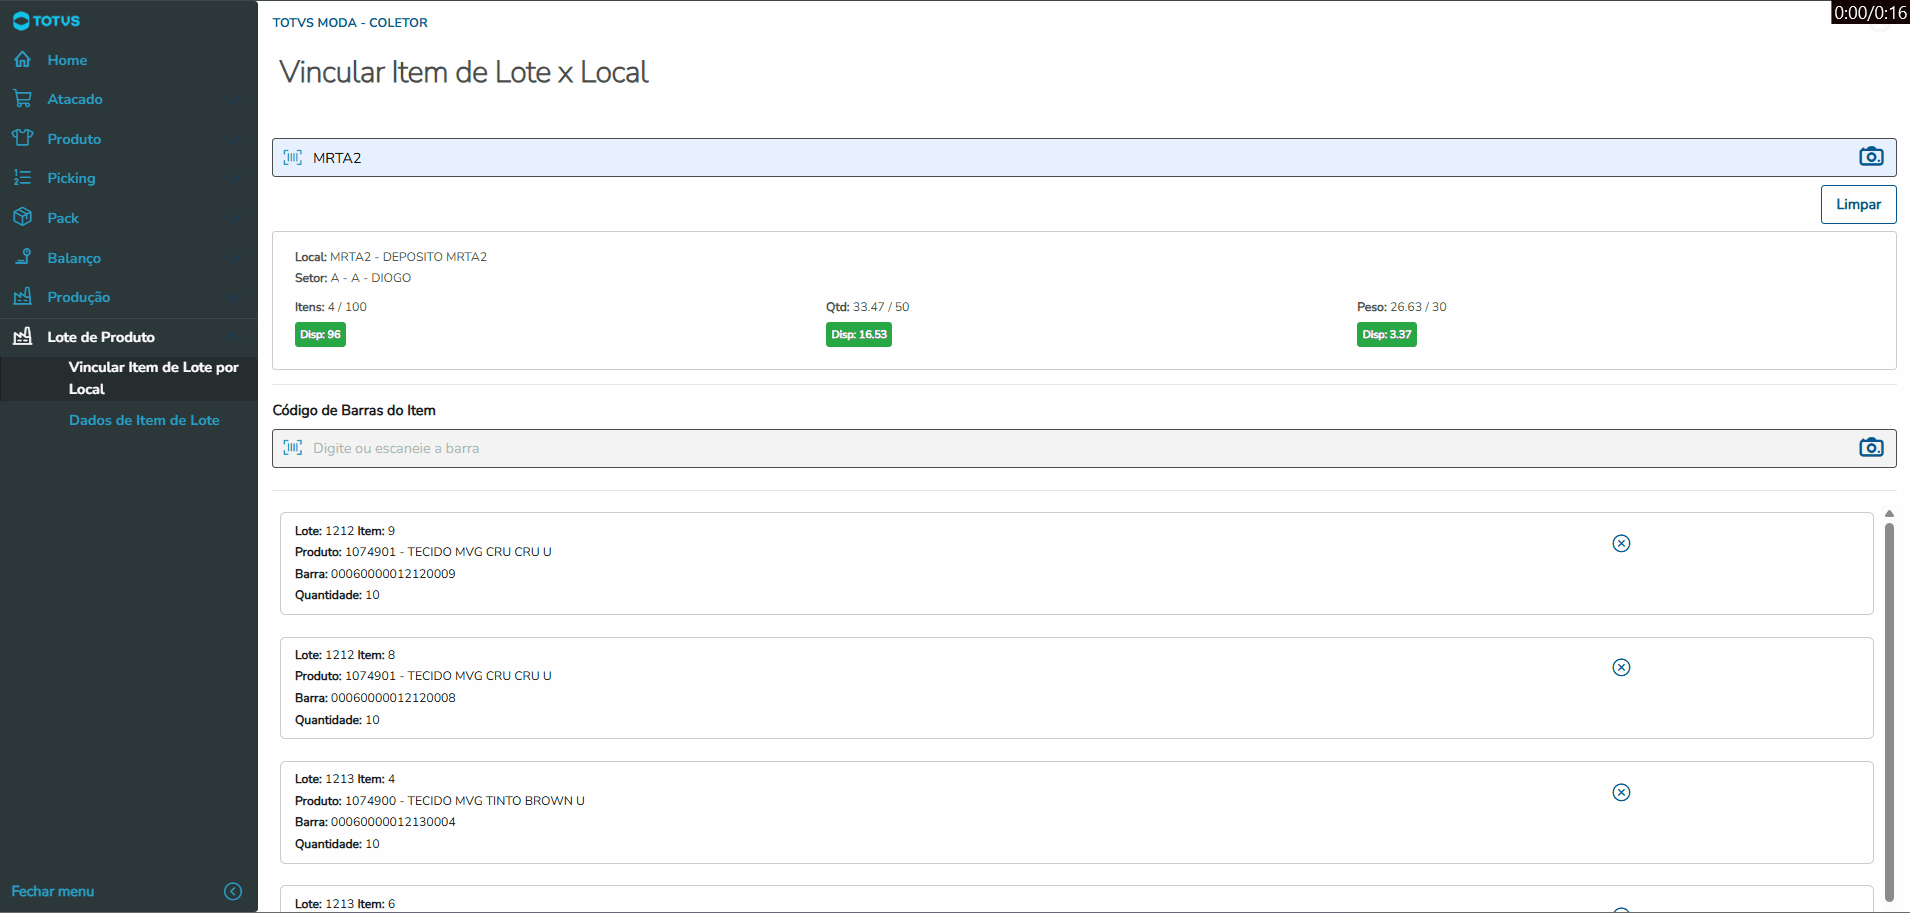This screenshot has height=913, width=1910.
Task: Expand the Produto submenu chevron
Action: (232, 139)
